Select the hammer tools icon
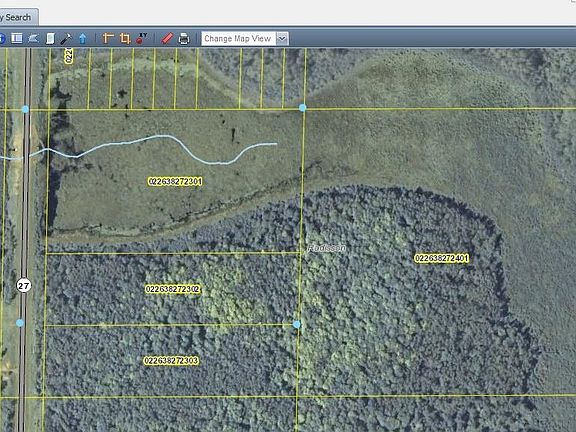 66,38
